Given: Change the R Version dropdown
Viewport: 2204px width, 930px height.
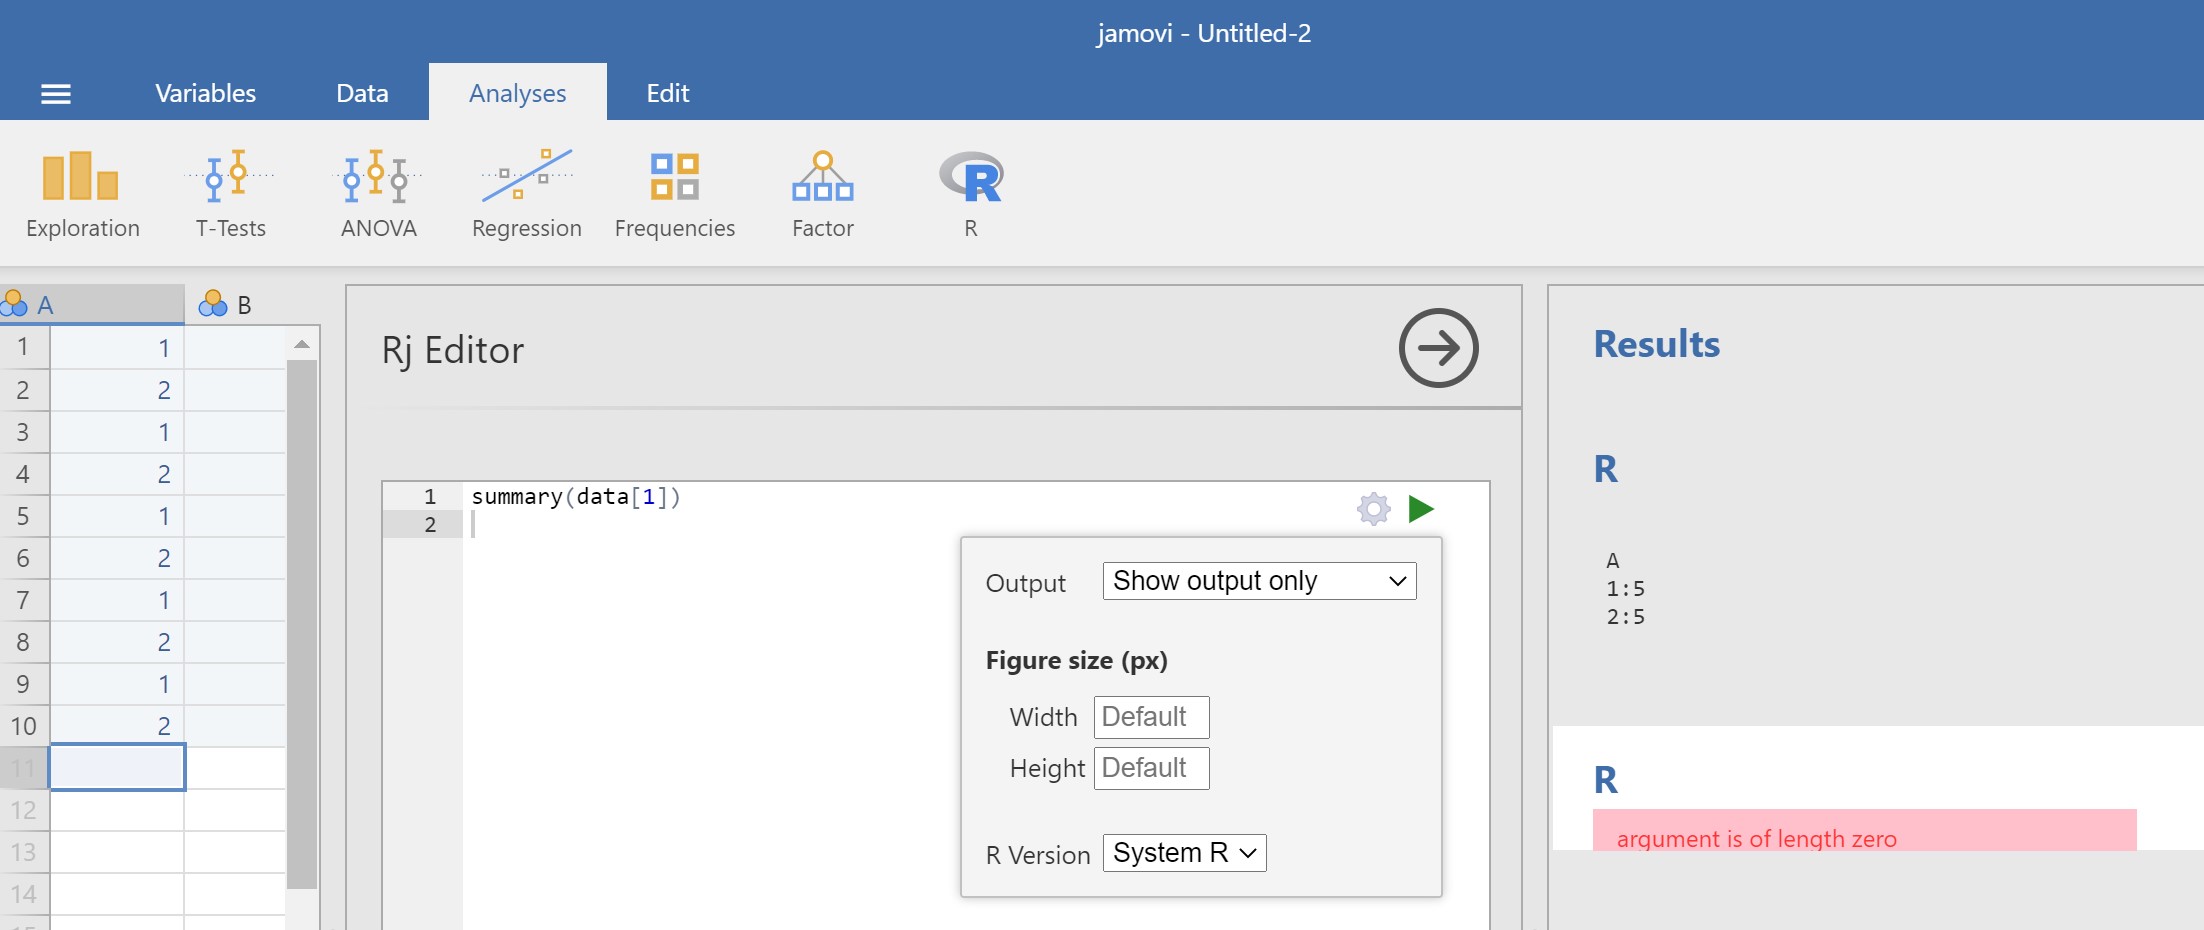Looking at the screenshot, I should tap(1184, 852).
